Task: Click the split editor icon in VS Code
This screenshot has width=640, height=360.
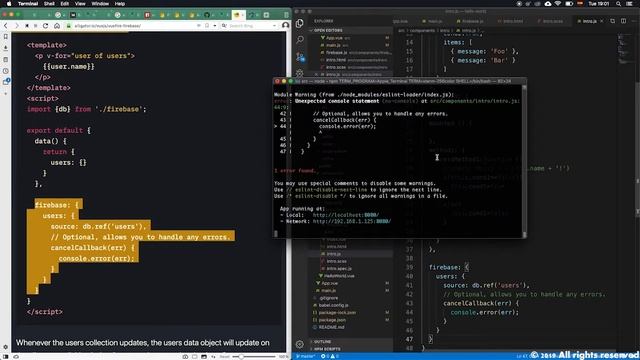Action: coord(623,21)
